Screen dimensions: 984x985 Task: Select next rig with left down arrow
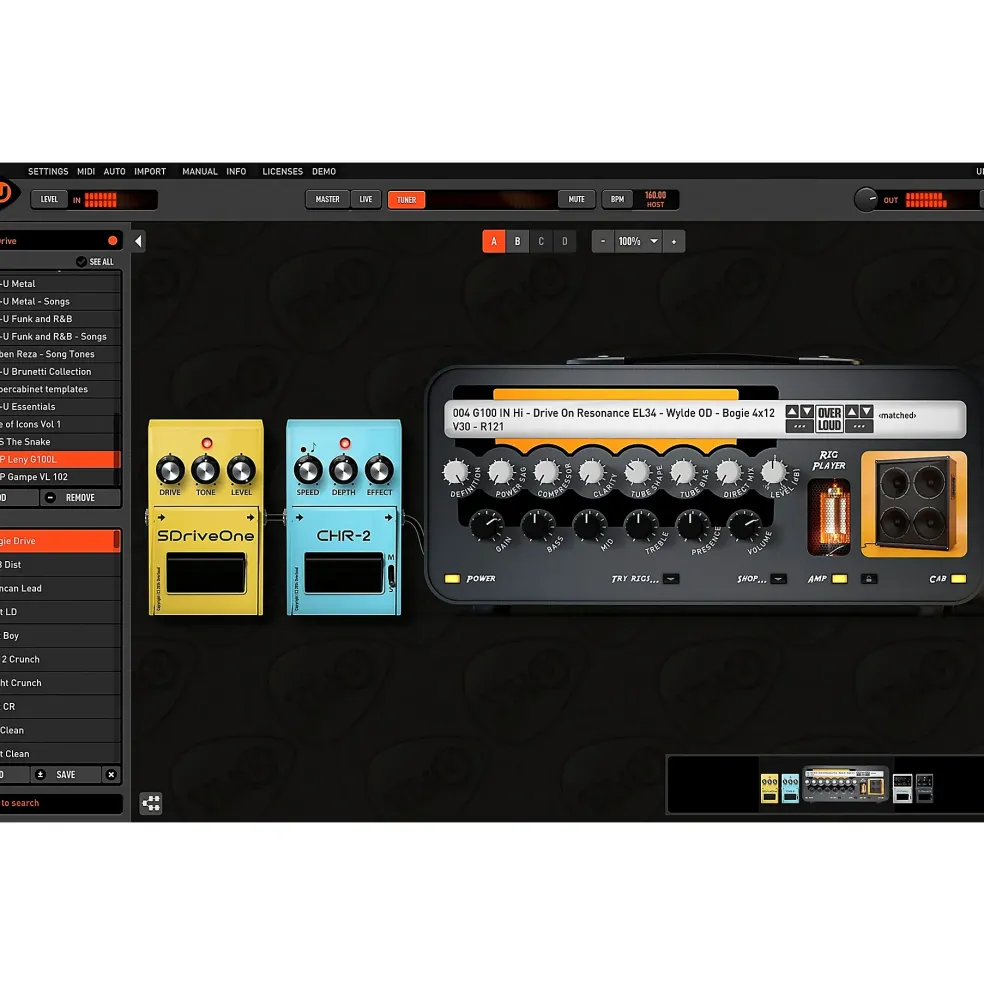pos(807,411)
